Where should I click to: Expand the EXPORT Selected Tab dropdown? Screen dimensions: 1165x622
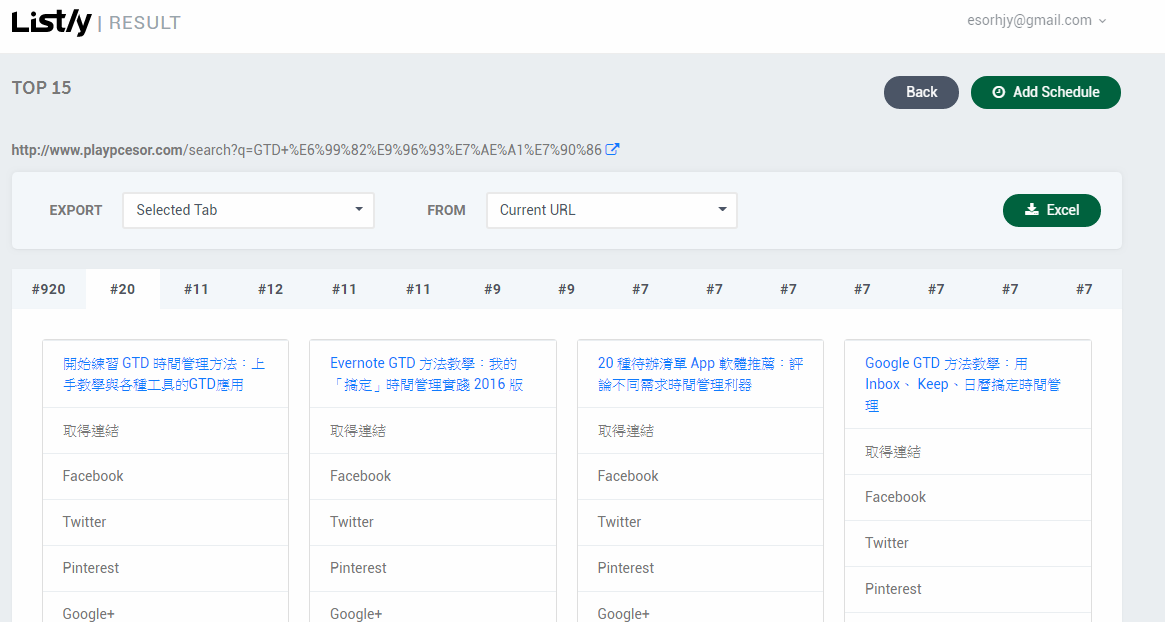click(x=248, y=210)
